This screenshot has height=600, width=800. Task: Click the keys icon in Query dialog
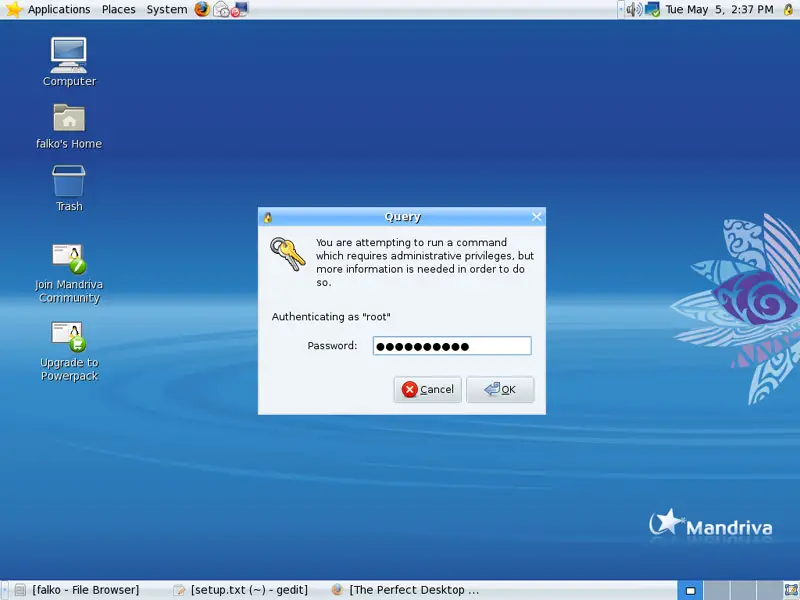288,254
